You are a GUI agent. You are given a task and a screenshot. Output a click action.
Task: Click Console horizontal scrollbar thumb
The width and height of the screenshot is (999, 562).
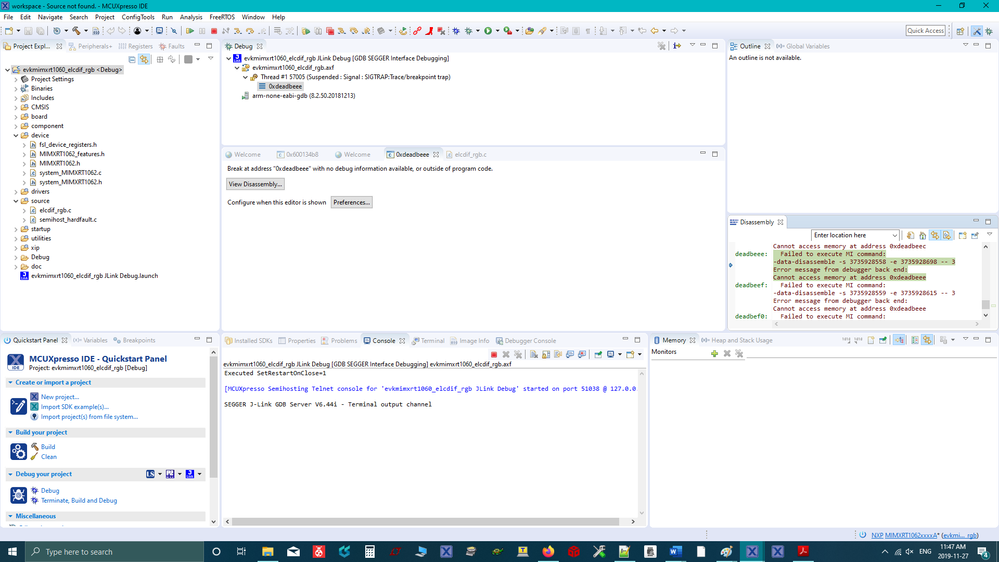(x=425, y=521)
